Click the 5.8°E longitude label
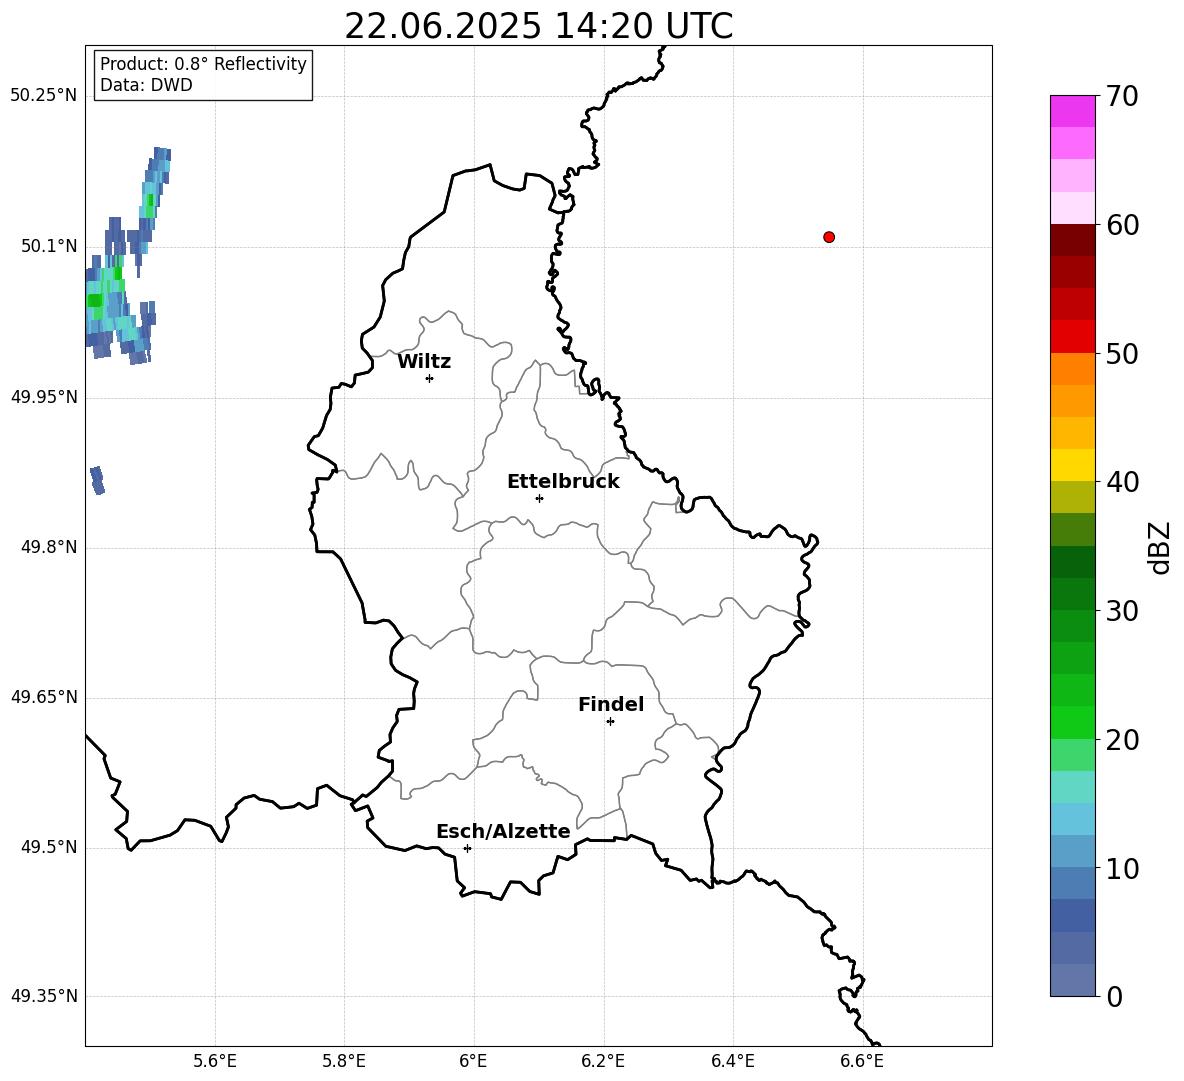 (x=344, y=1061)
